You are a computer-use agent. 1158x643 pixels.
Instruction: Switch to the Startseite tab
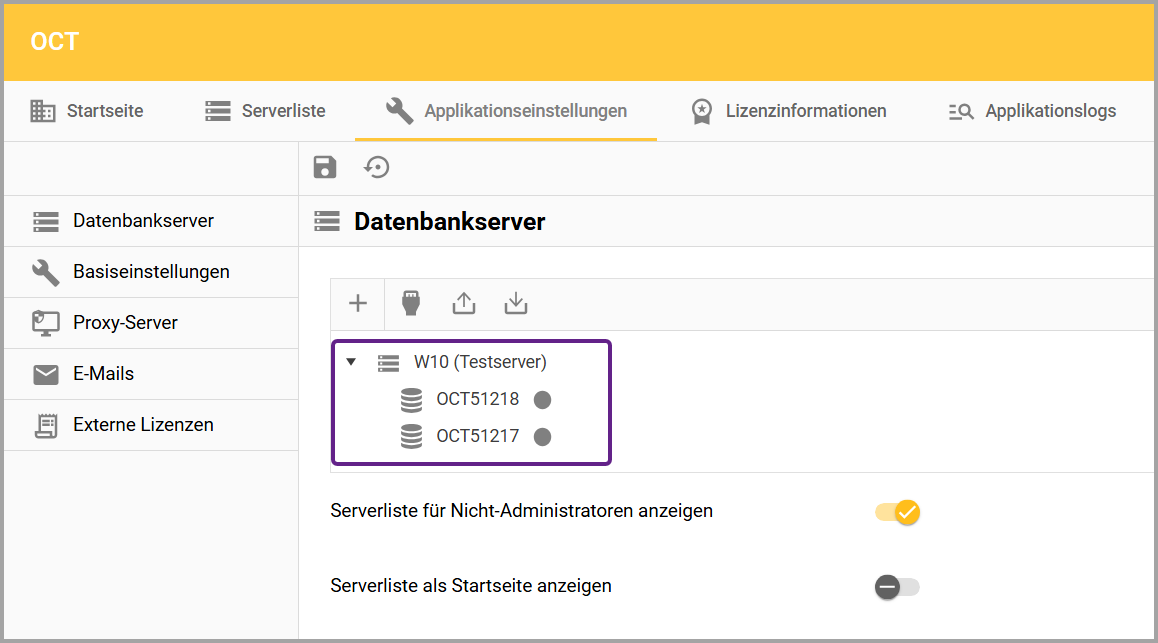pos(87,111)
